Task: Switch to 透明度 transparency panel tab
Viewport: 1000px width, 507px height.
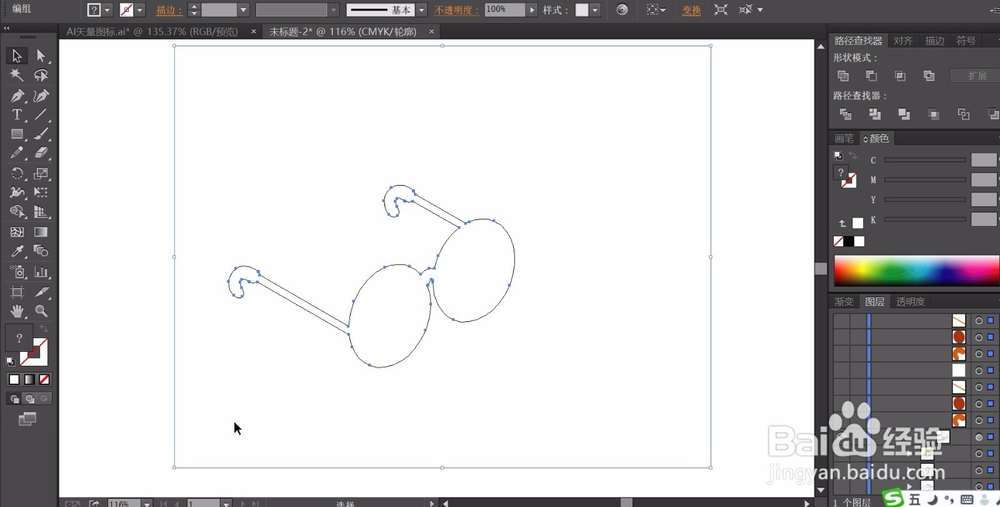Action: [910, 302]
